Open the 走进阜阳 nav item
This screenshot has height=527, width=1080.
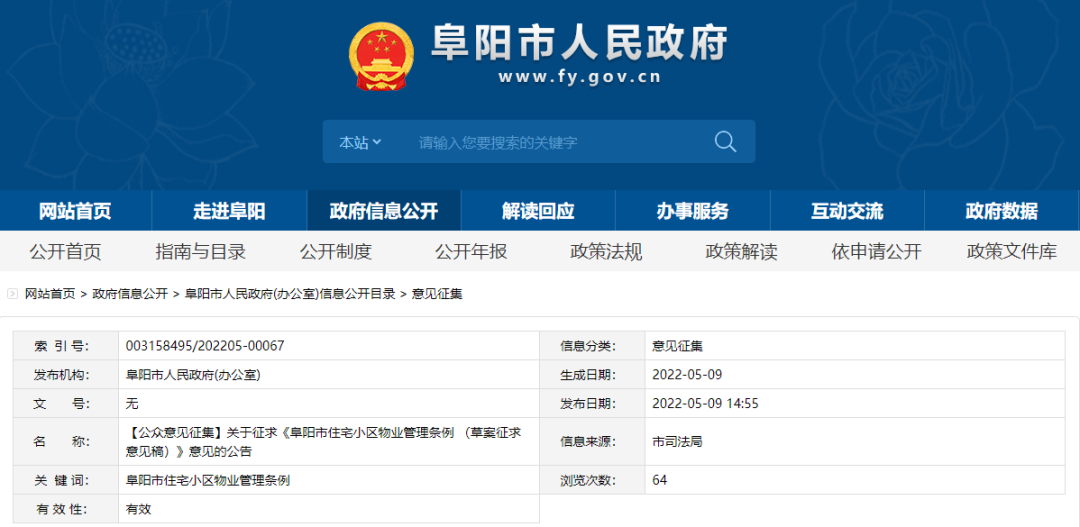[229, 211]
